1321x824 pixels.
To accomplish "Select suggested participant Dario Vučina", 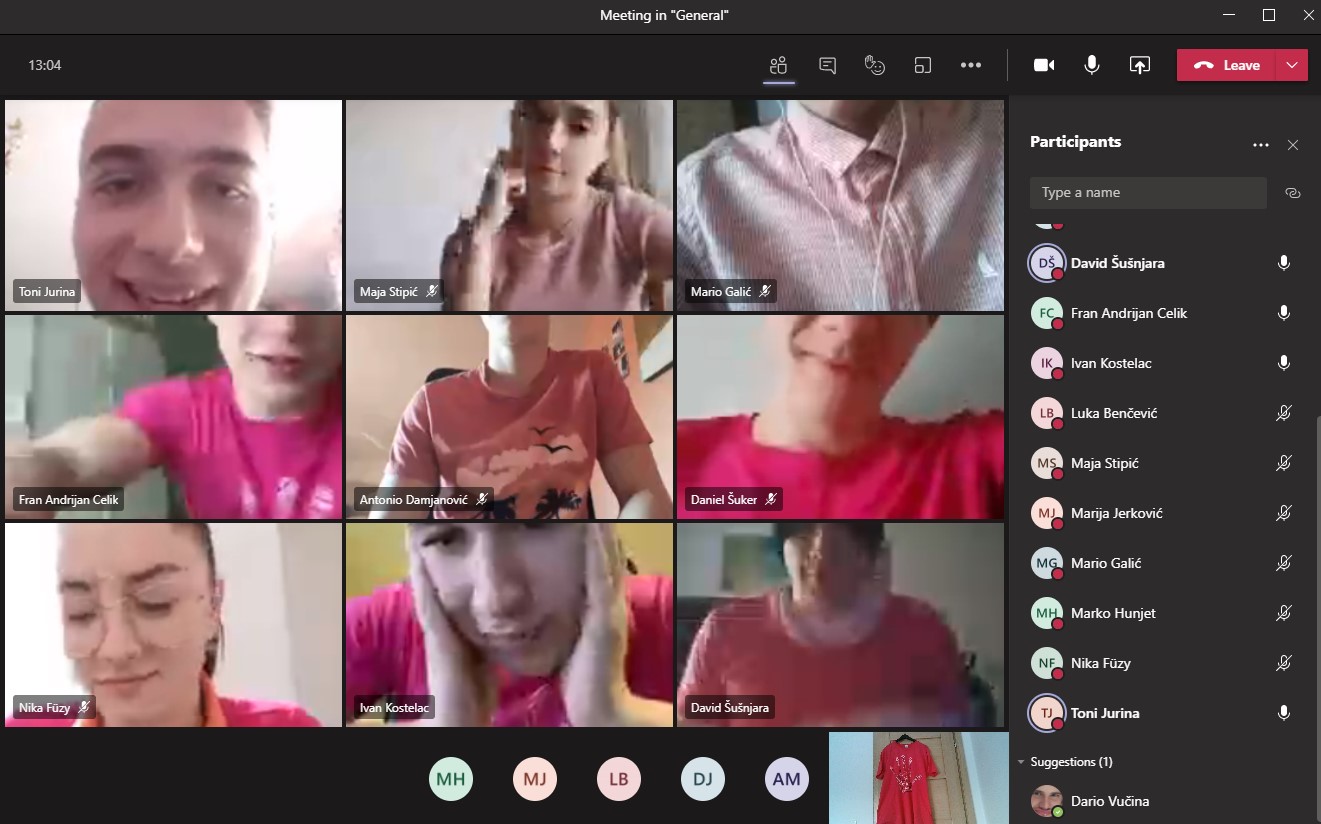I will click(1109, 801).
